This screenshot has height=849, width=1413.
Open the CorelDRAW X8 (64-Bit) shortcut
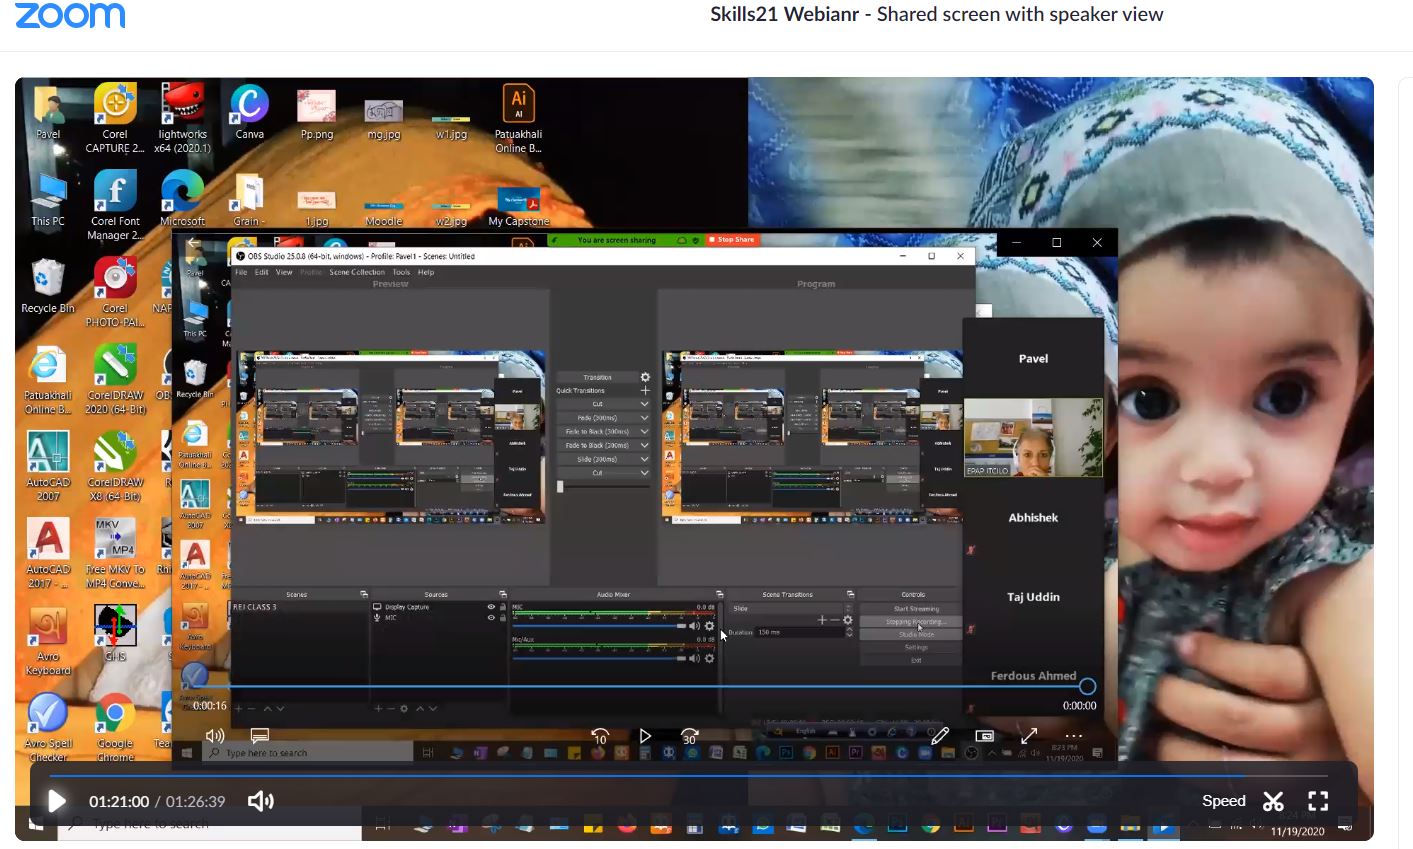pyautogui.click(x=115, y=466)
